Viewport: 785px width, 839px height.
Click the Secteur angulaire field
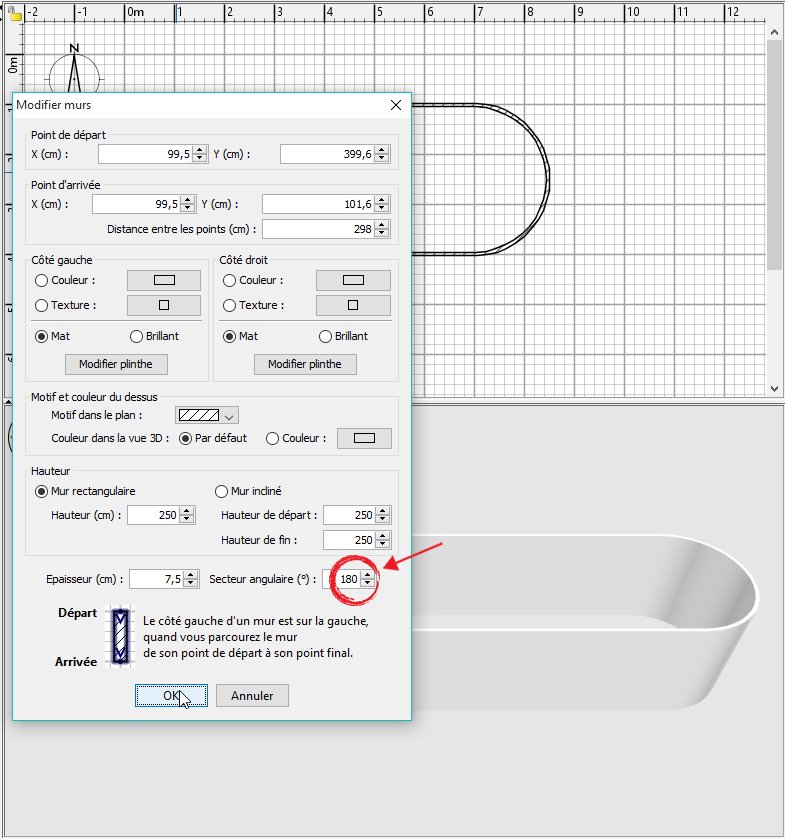click(x=341, y=579)
